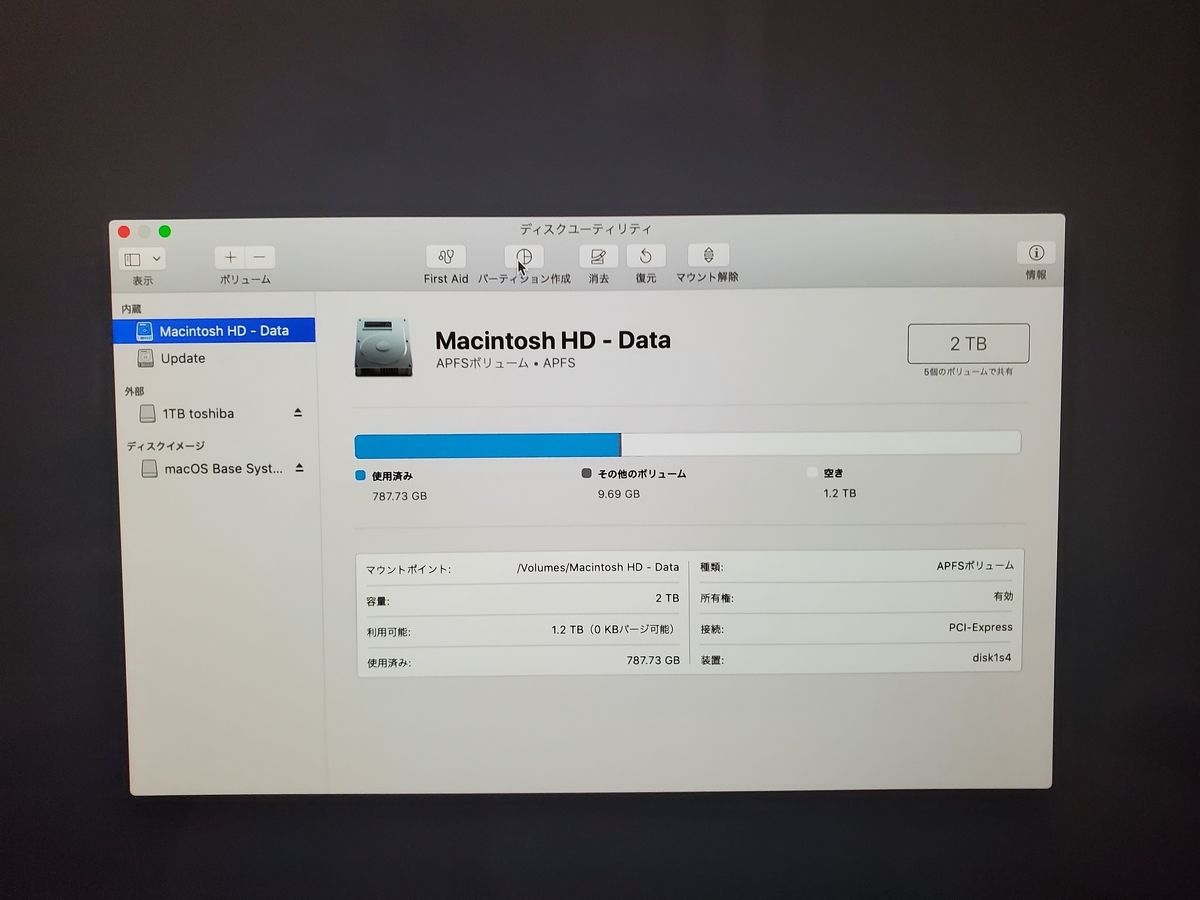1200x900 pixels.
Task: Click the free space portion of storage bar
Action: 821,443
